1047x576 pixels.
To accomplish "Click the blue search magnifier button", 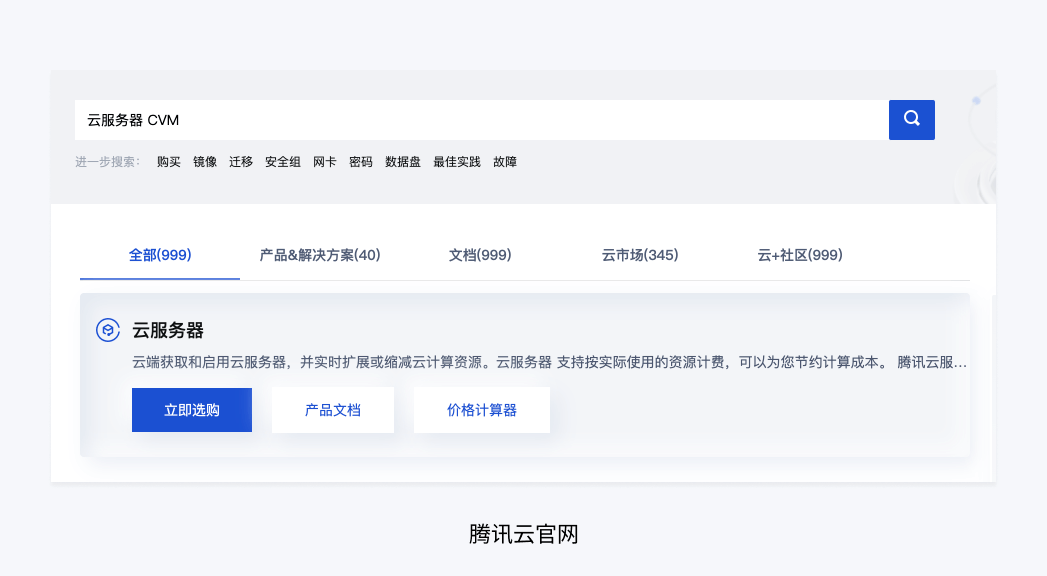I will pyautogui.click(x=911, y=119).
